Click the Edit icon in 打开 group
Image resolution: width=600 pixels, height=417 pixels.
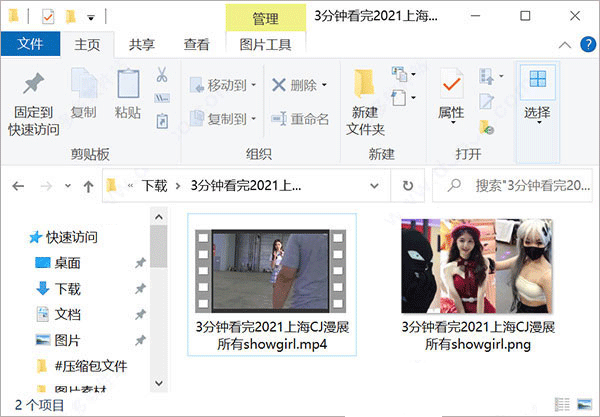pyautogui.click(x=486, y=101)
